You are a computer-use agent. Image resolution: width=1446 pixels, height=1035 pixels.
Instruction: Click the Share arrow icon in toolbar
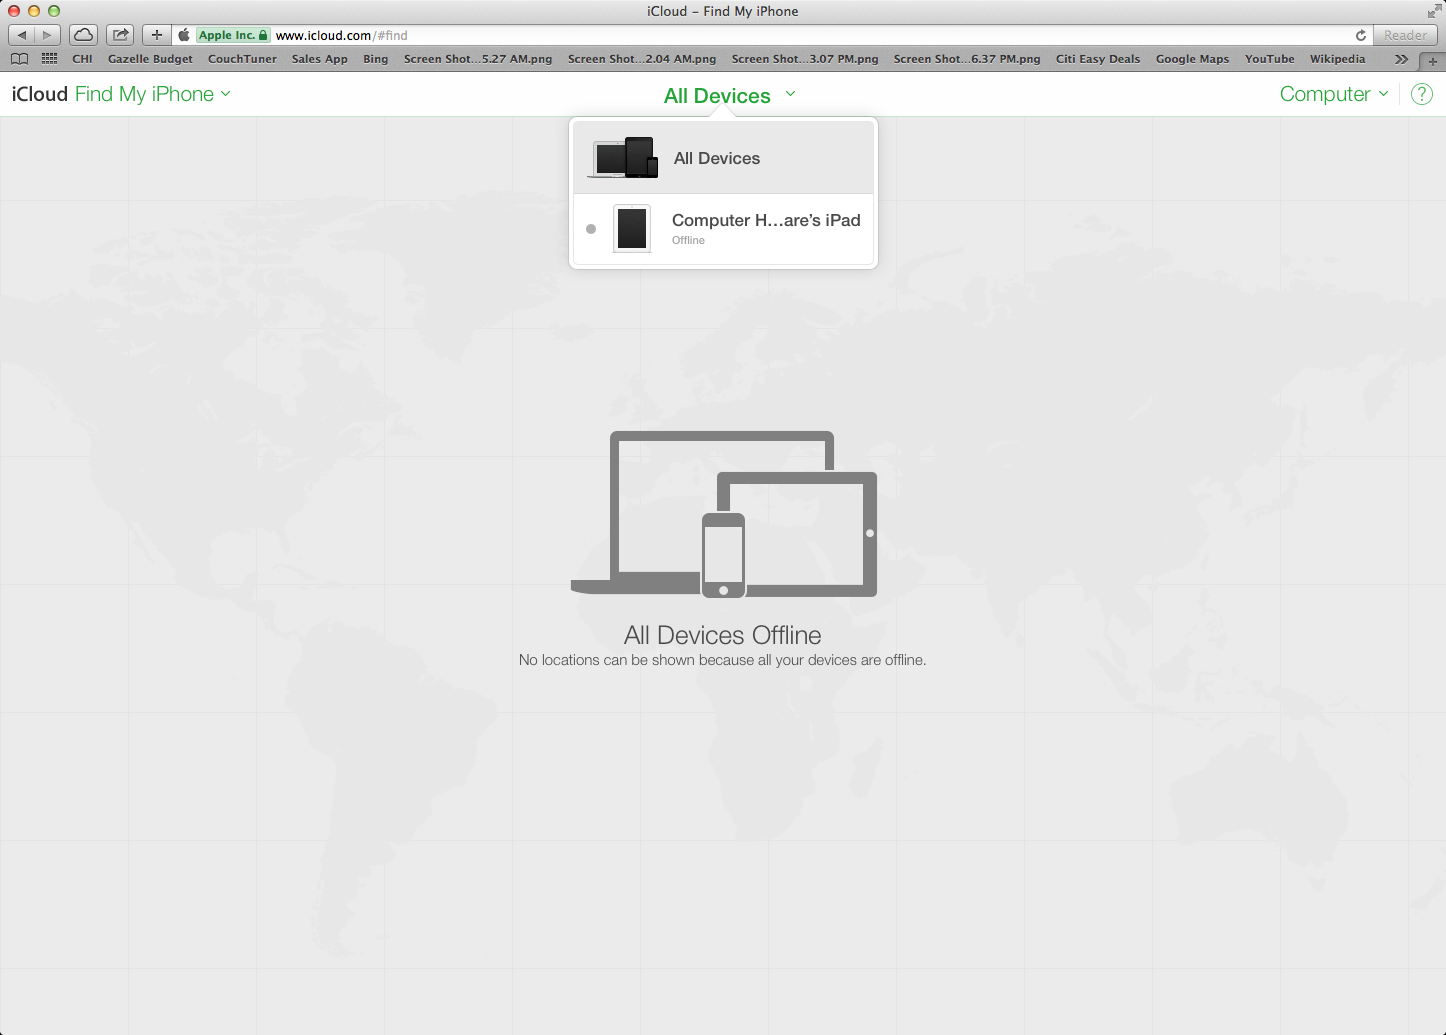121,35
